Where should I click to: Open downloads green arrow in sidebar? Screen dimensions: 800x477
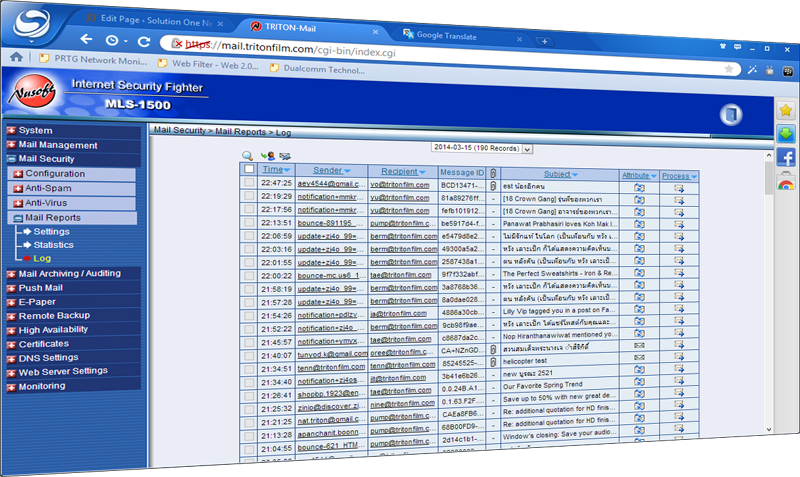(x=786, y=134)
